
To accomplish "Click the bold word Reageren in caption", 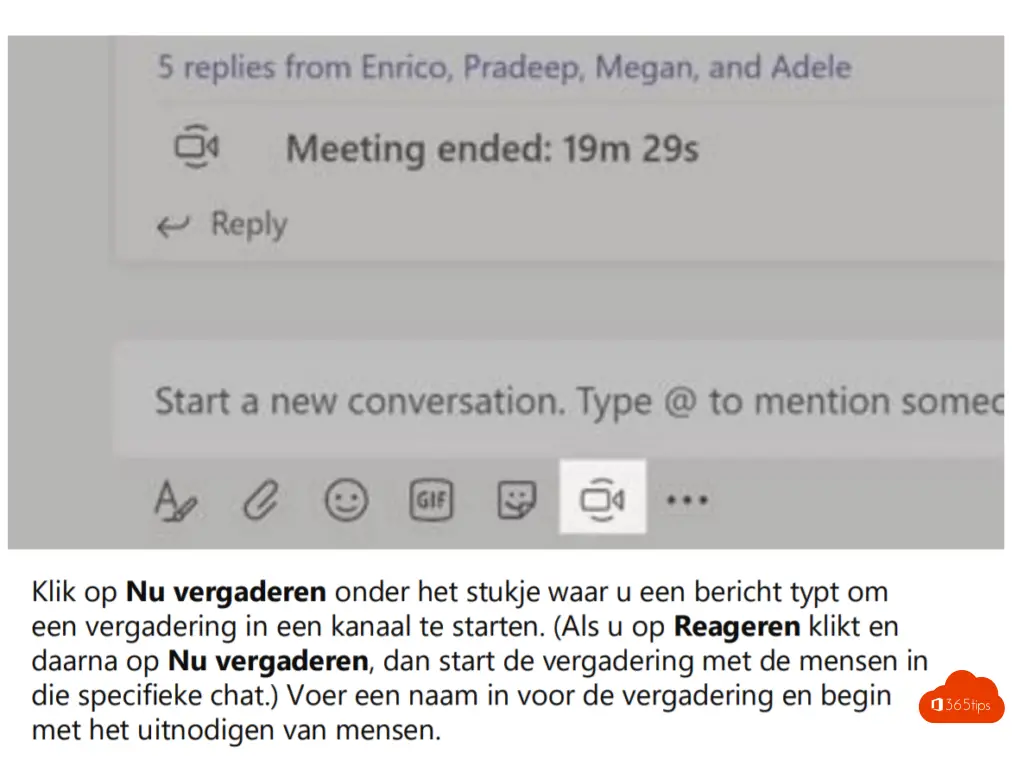I will pyautogui.click(x=737, y=627).
